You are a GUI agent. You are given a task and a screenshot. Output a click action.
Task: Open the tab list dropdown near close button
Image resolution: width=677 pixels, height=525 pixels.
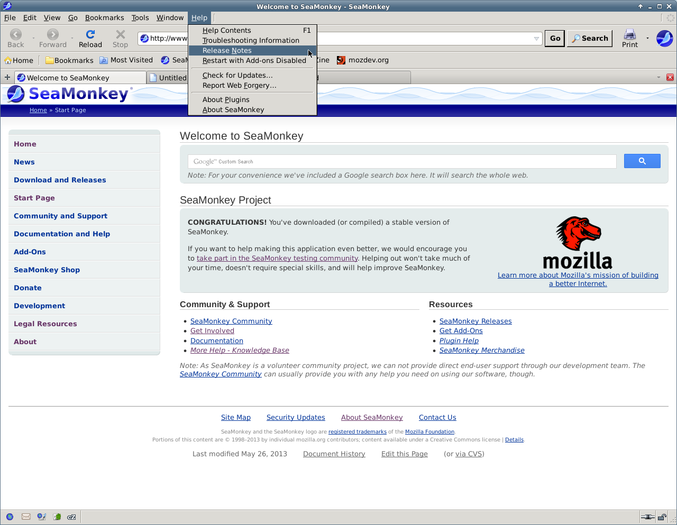[658, 77]
